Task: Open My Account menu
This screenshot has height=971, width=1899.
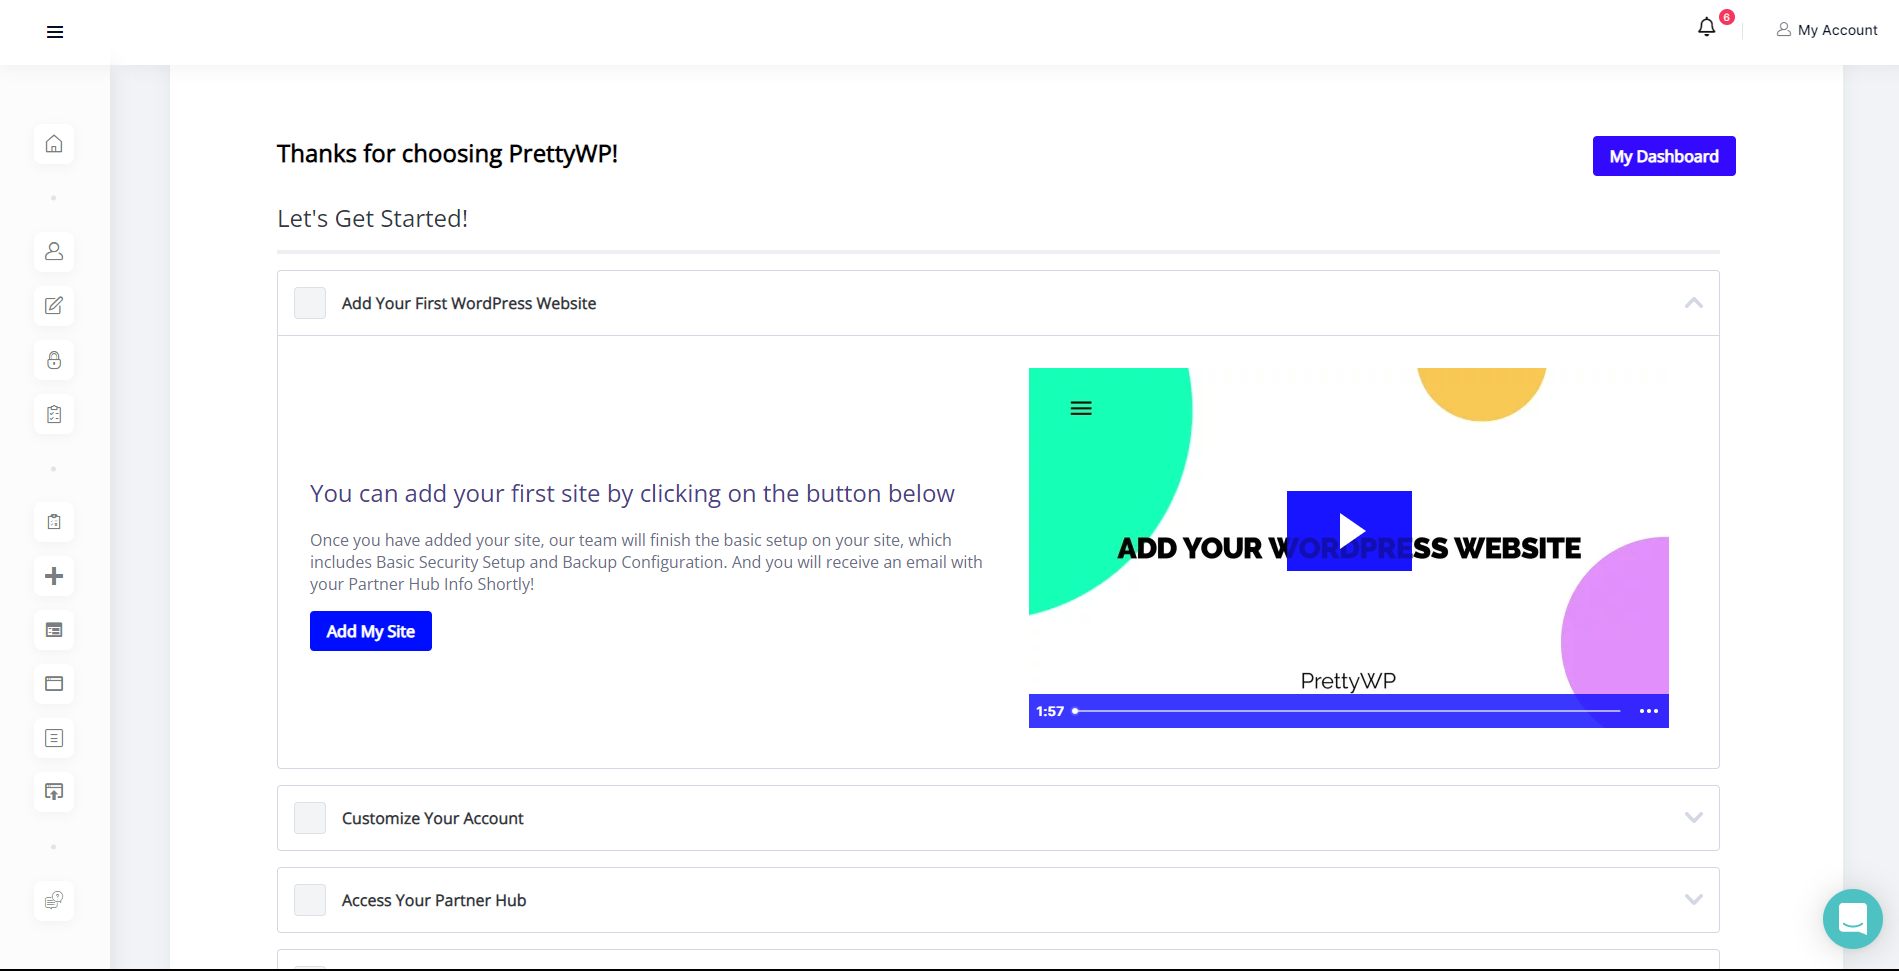Action: pos(1827,30)
